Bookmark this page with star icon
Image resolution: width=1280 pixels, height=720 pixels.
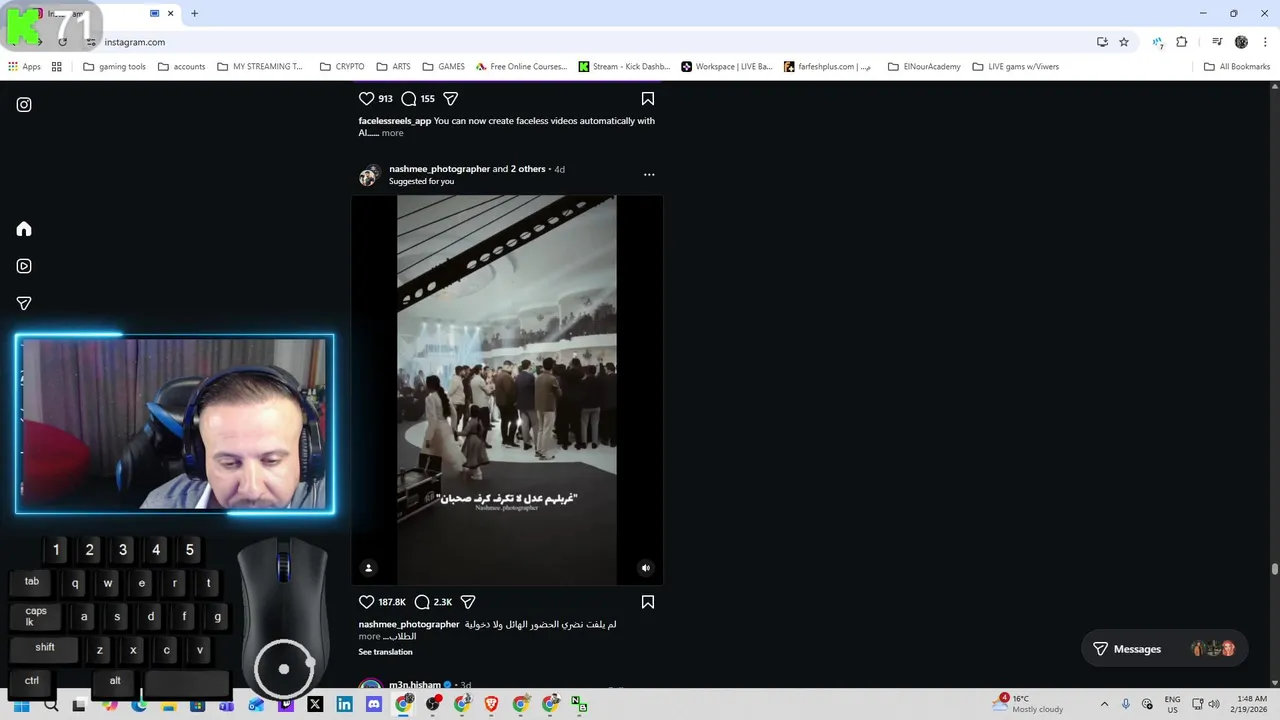[x=1124, y=42]
